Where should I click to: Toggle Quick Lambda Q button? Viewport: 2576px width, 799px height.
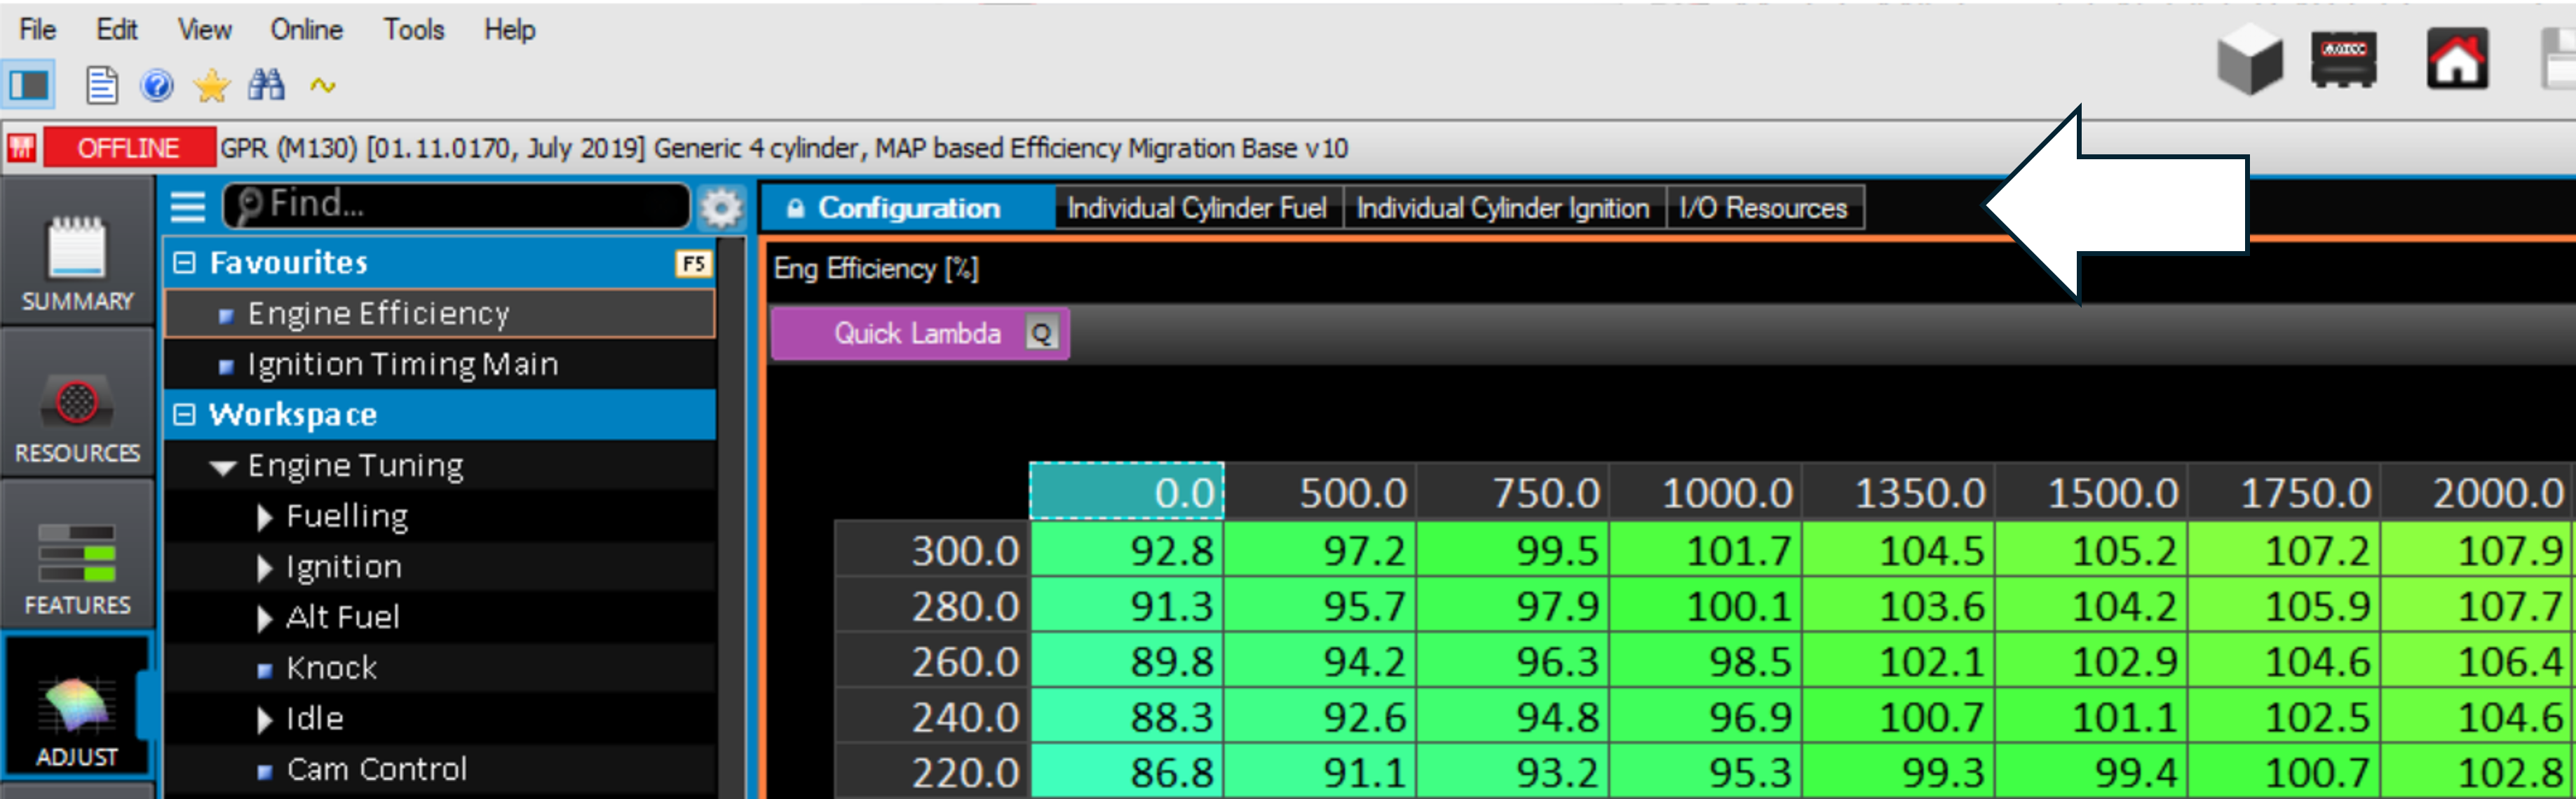tap(1041, 334)
